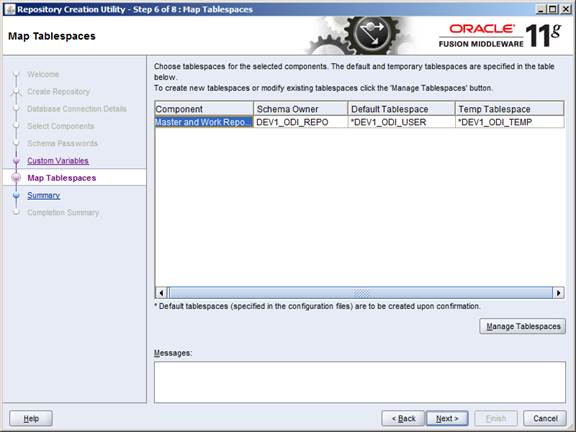The width and height of the screenshot is (576, 432).
Task: Click the horizontal scrollbar left arrow
Action: pyautogui.click(x=161, y=293)
